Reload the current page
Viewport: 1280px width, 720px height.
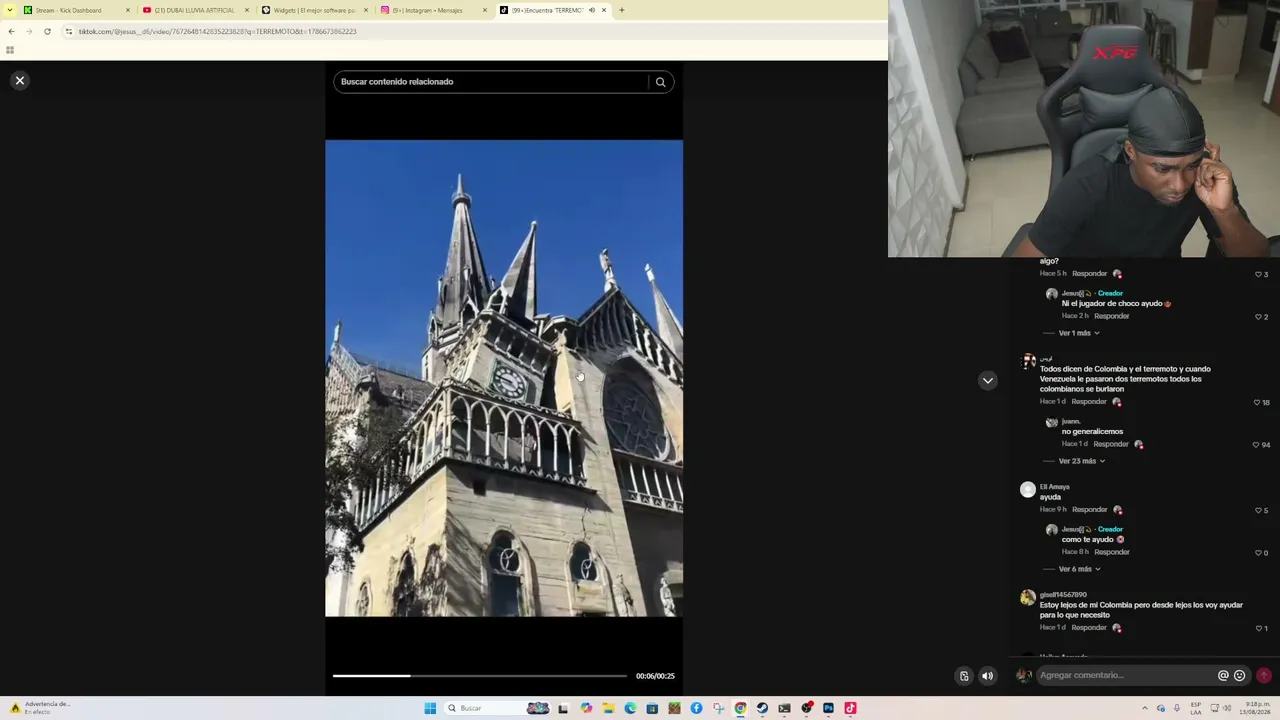(x=47, y=31)
